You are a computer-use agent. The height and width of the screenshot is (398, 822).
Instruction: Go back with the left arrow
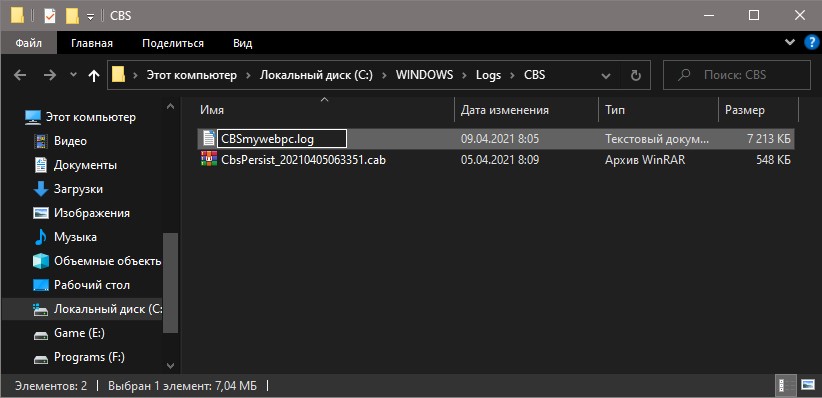point(20,76)
